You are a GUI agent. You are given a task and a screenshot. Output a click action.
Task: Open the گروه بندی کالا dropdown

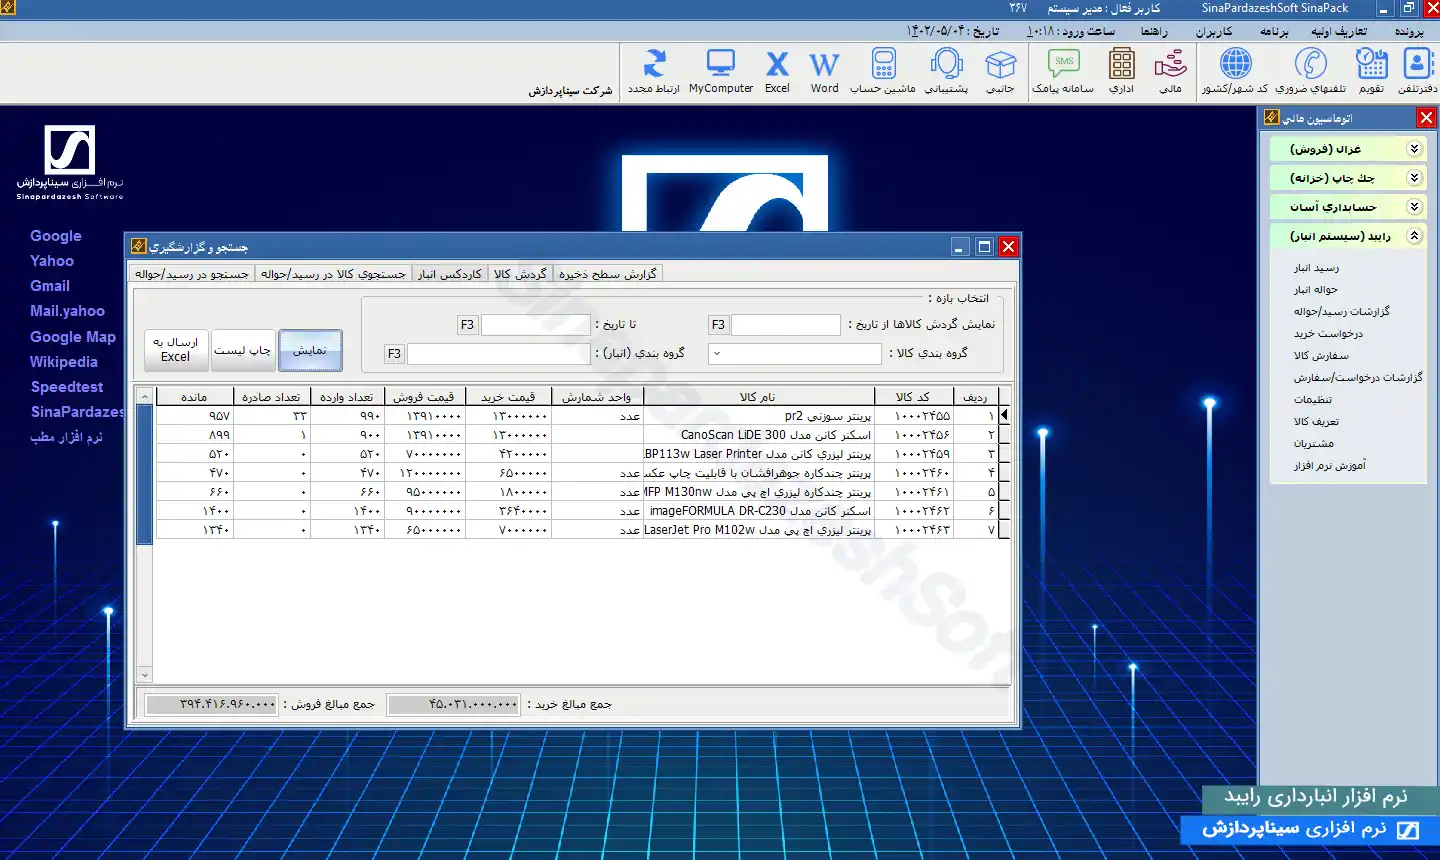pyautogui.click(x=717, y=354)
